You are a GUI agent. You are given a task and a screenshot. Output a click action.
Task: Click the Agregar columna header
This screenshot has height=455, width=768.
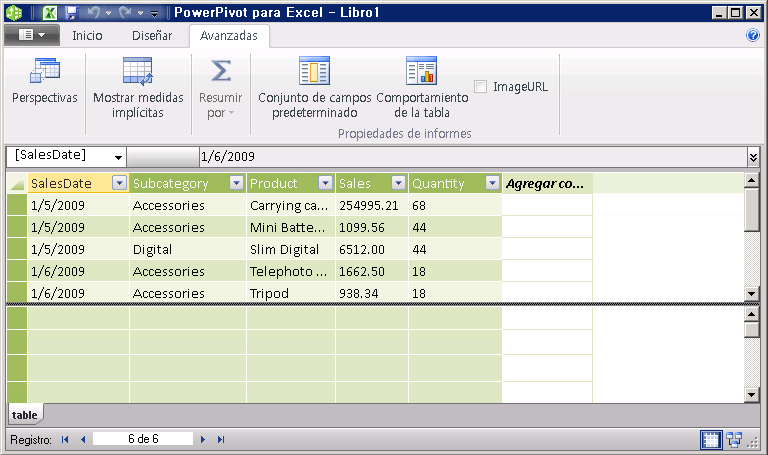click(547, 183)
